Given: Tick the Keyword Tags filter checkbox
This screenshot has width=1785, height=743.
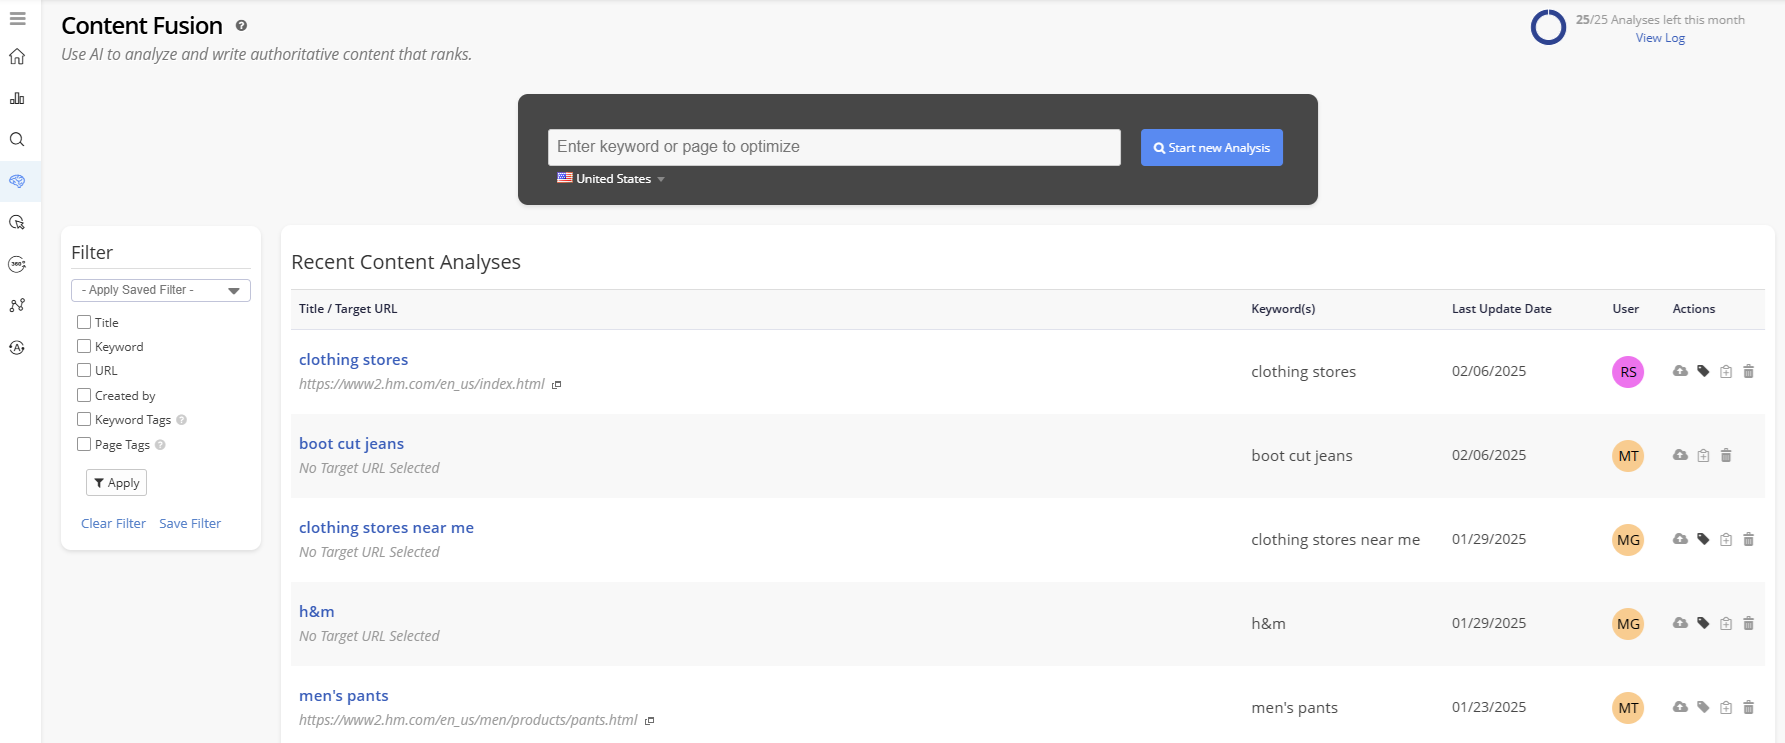Looking at the screenshot, I should pos(84,419).
